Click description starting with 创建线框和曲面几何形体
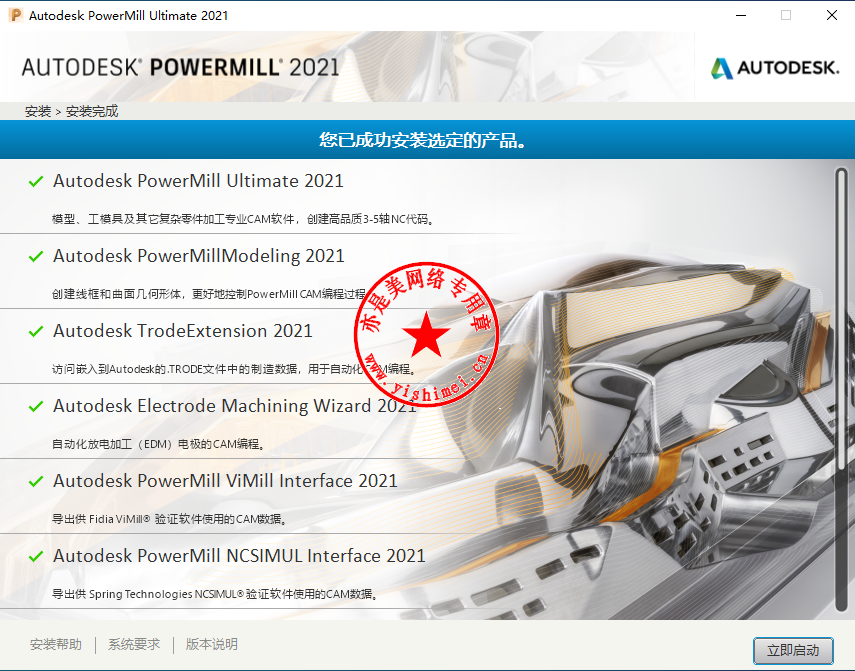The height and width of the screenshot is (671, 855). (209, 294)
